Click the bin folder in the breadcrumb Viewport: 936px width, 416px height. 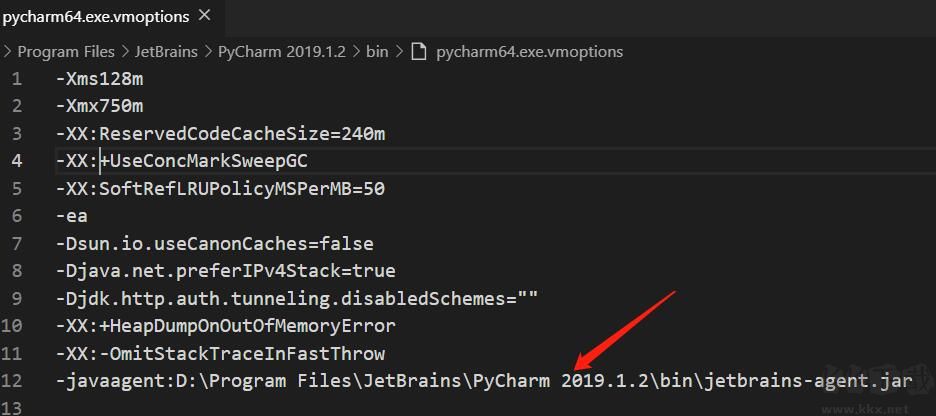377,51
